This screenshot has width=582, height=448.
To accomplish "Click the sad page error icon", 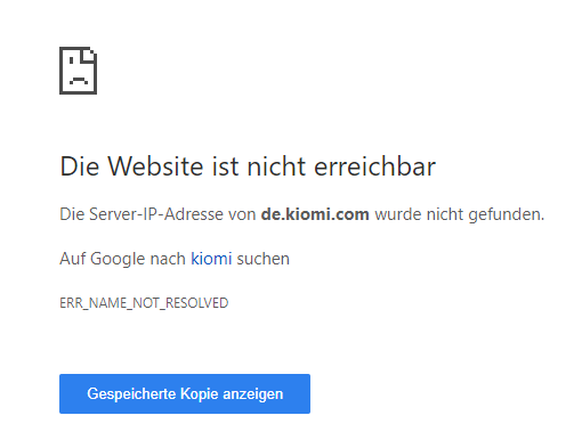I will [78, 71].
